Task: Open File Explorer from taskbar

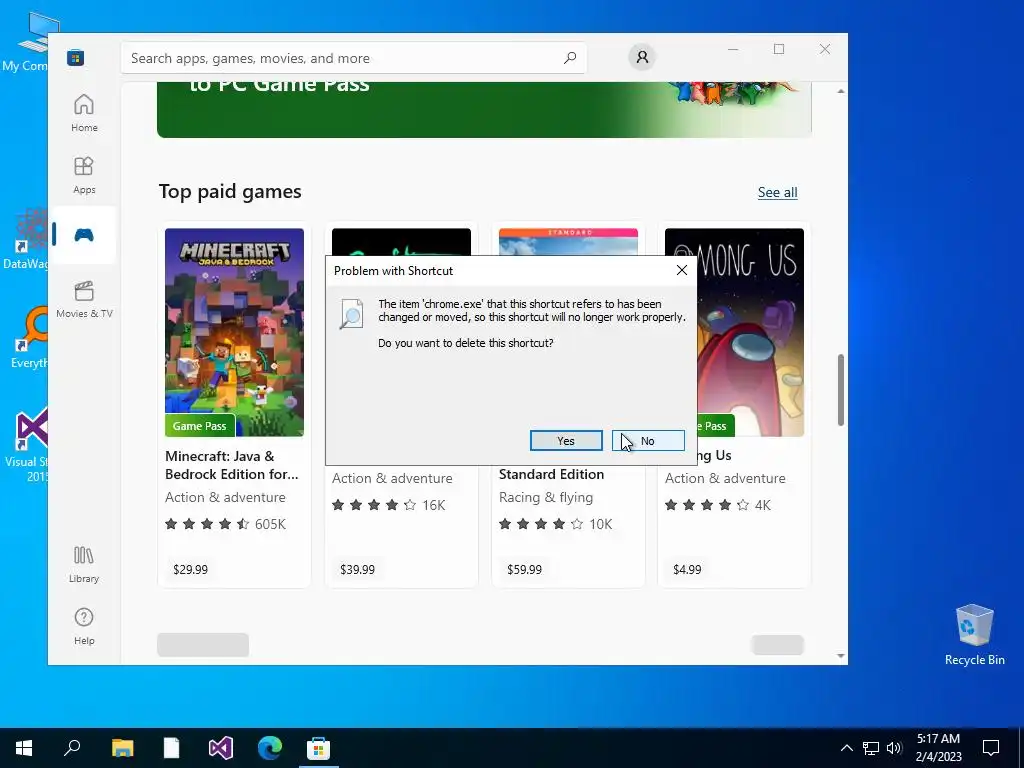Action: (122, 748)
